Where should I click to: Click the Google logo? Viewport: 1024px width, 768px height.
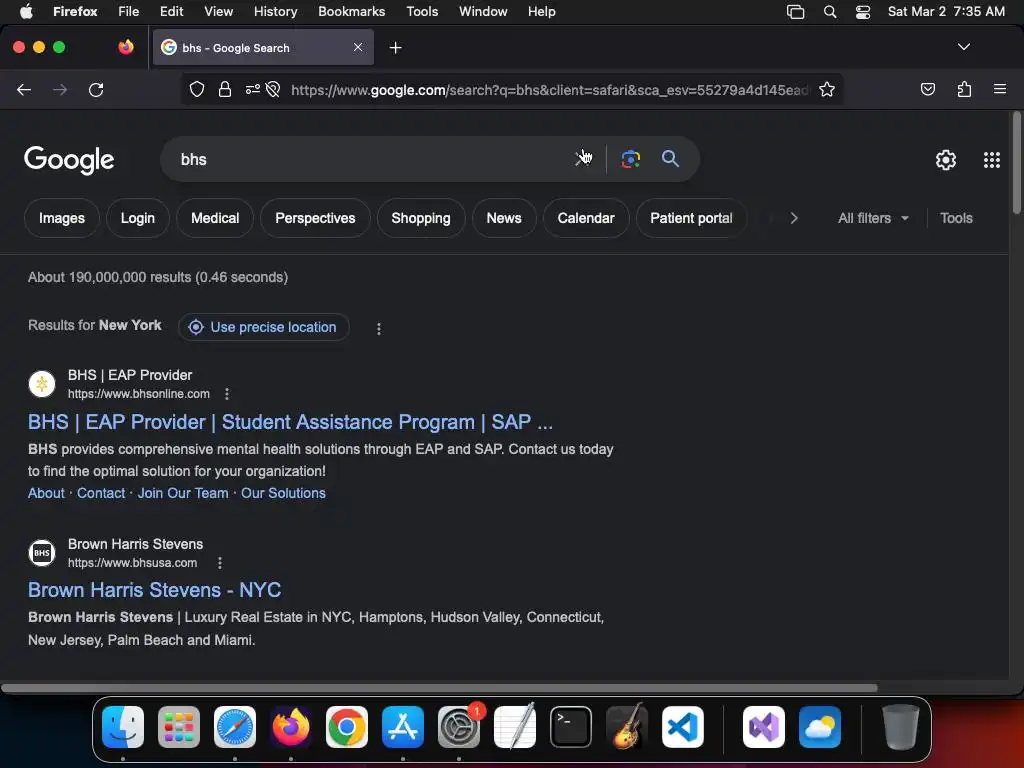click(69, 160)
